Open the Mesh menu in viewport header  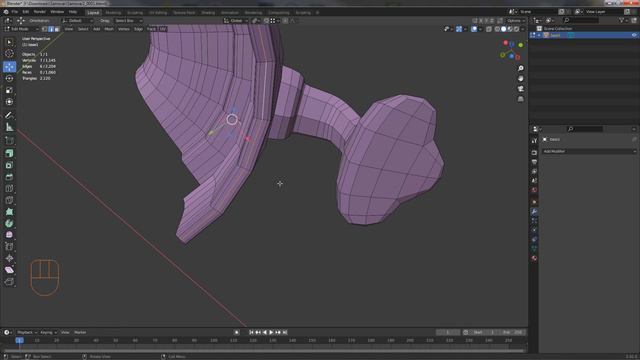point(109,29)
